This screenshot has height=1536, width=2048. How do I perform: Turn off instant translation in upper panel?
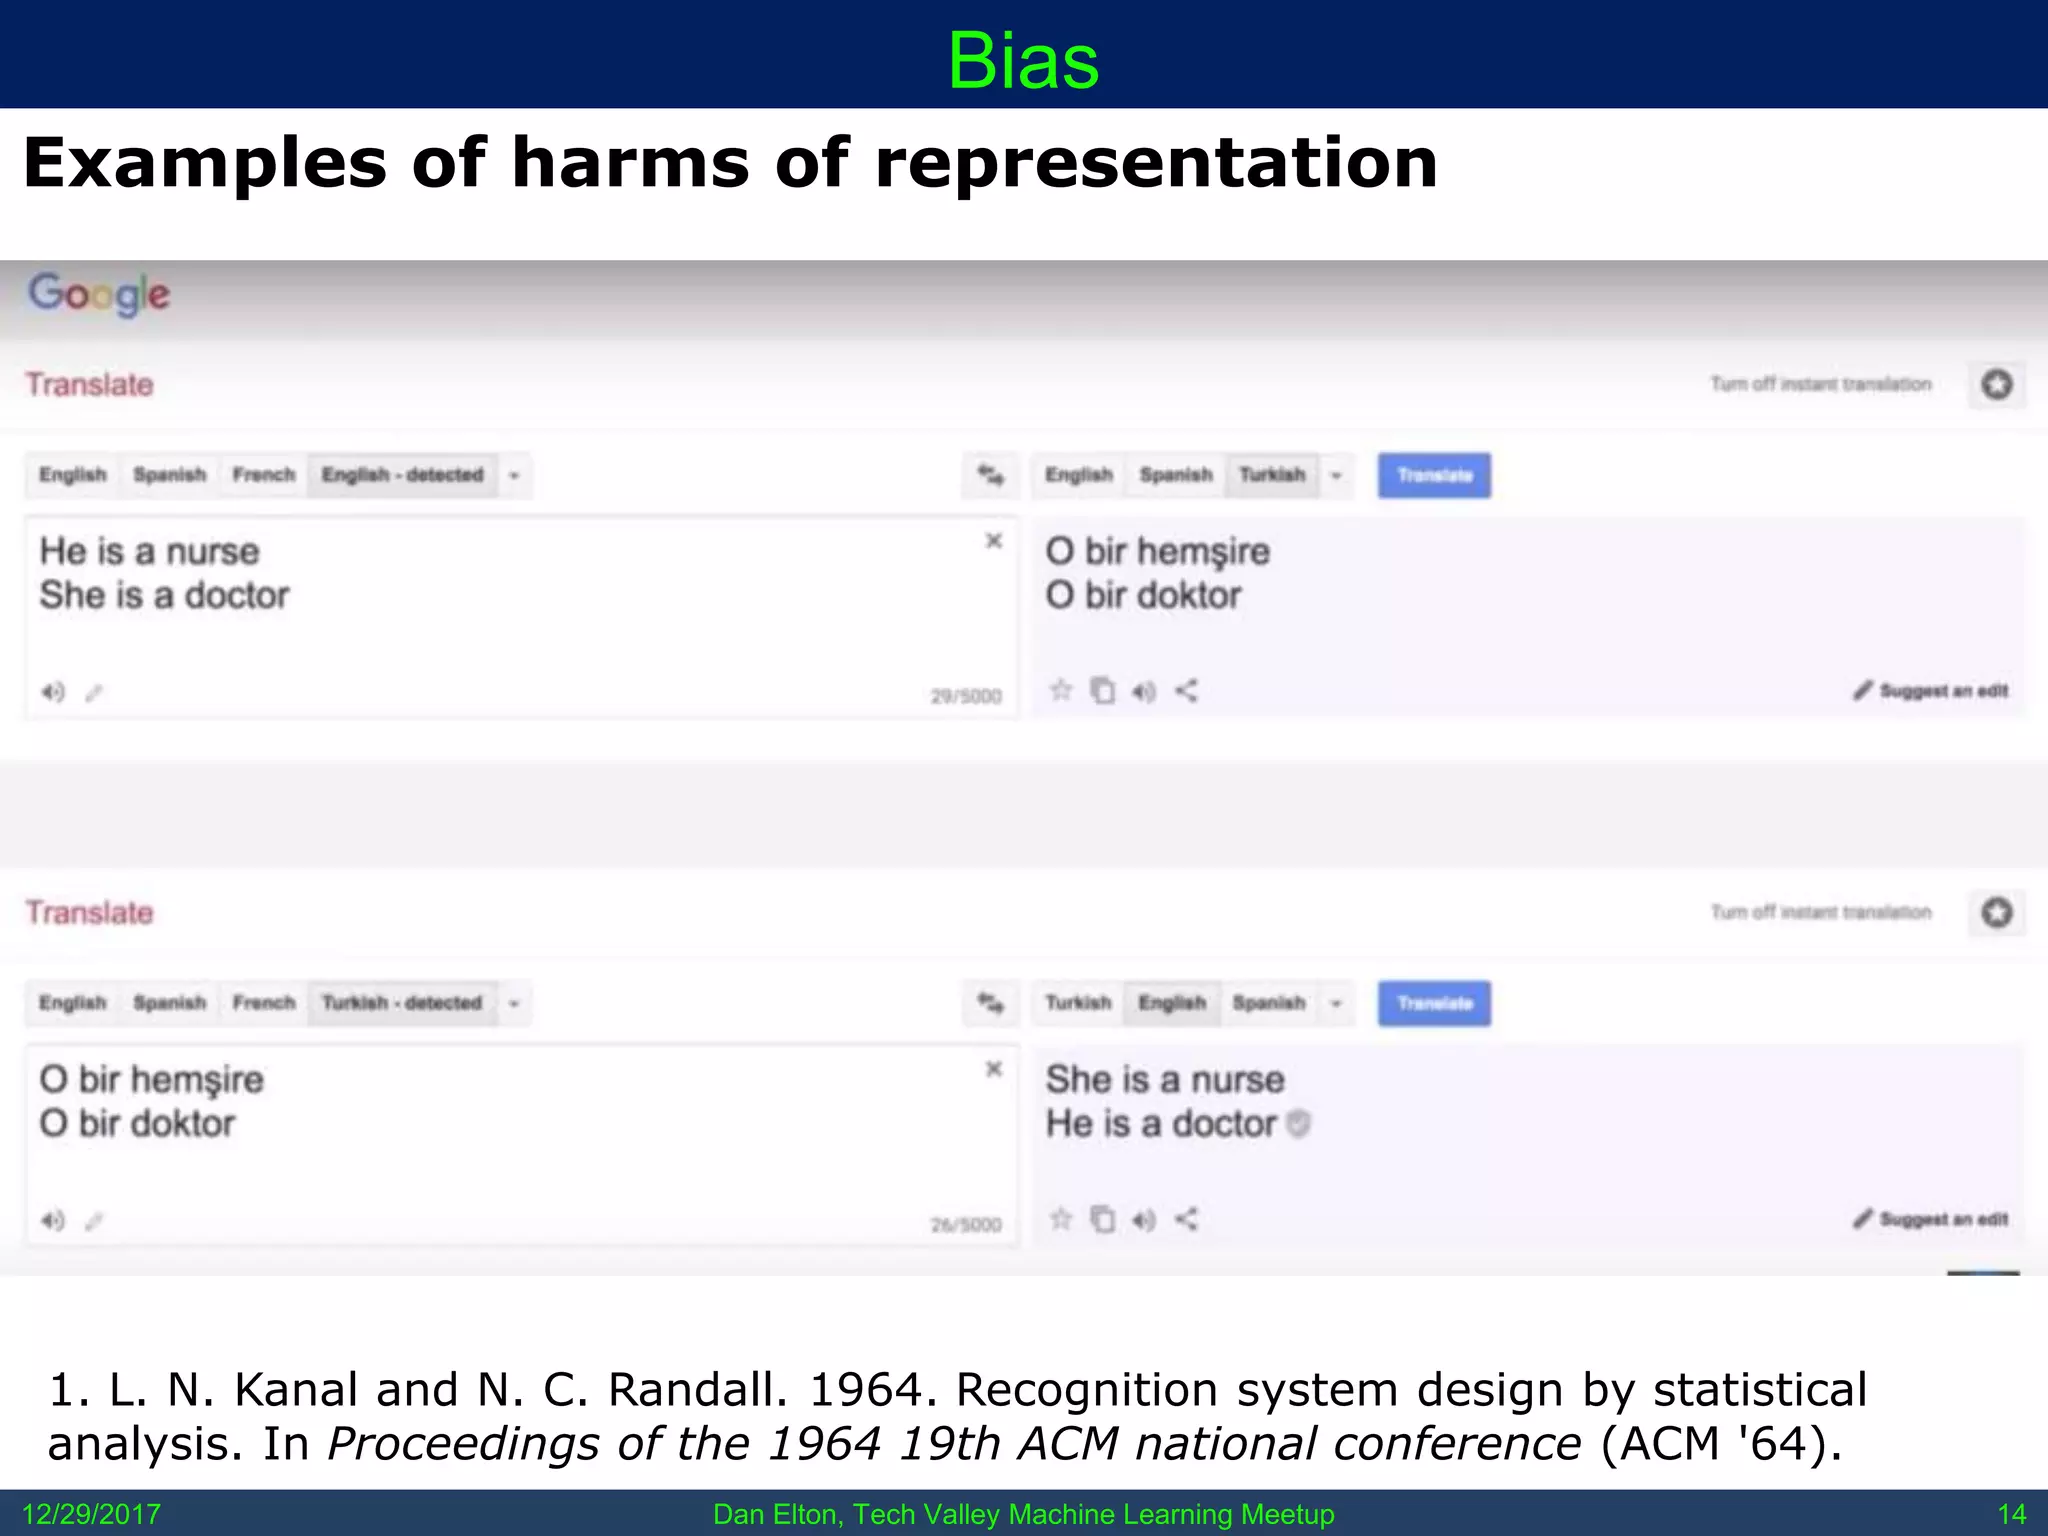tap(1821, 384)
